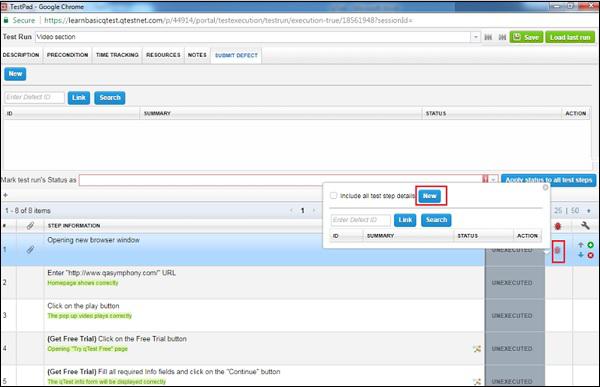Click the red bug icon in column header
This screenshot has height=387, width=600.
pos(558,226)
